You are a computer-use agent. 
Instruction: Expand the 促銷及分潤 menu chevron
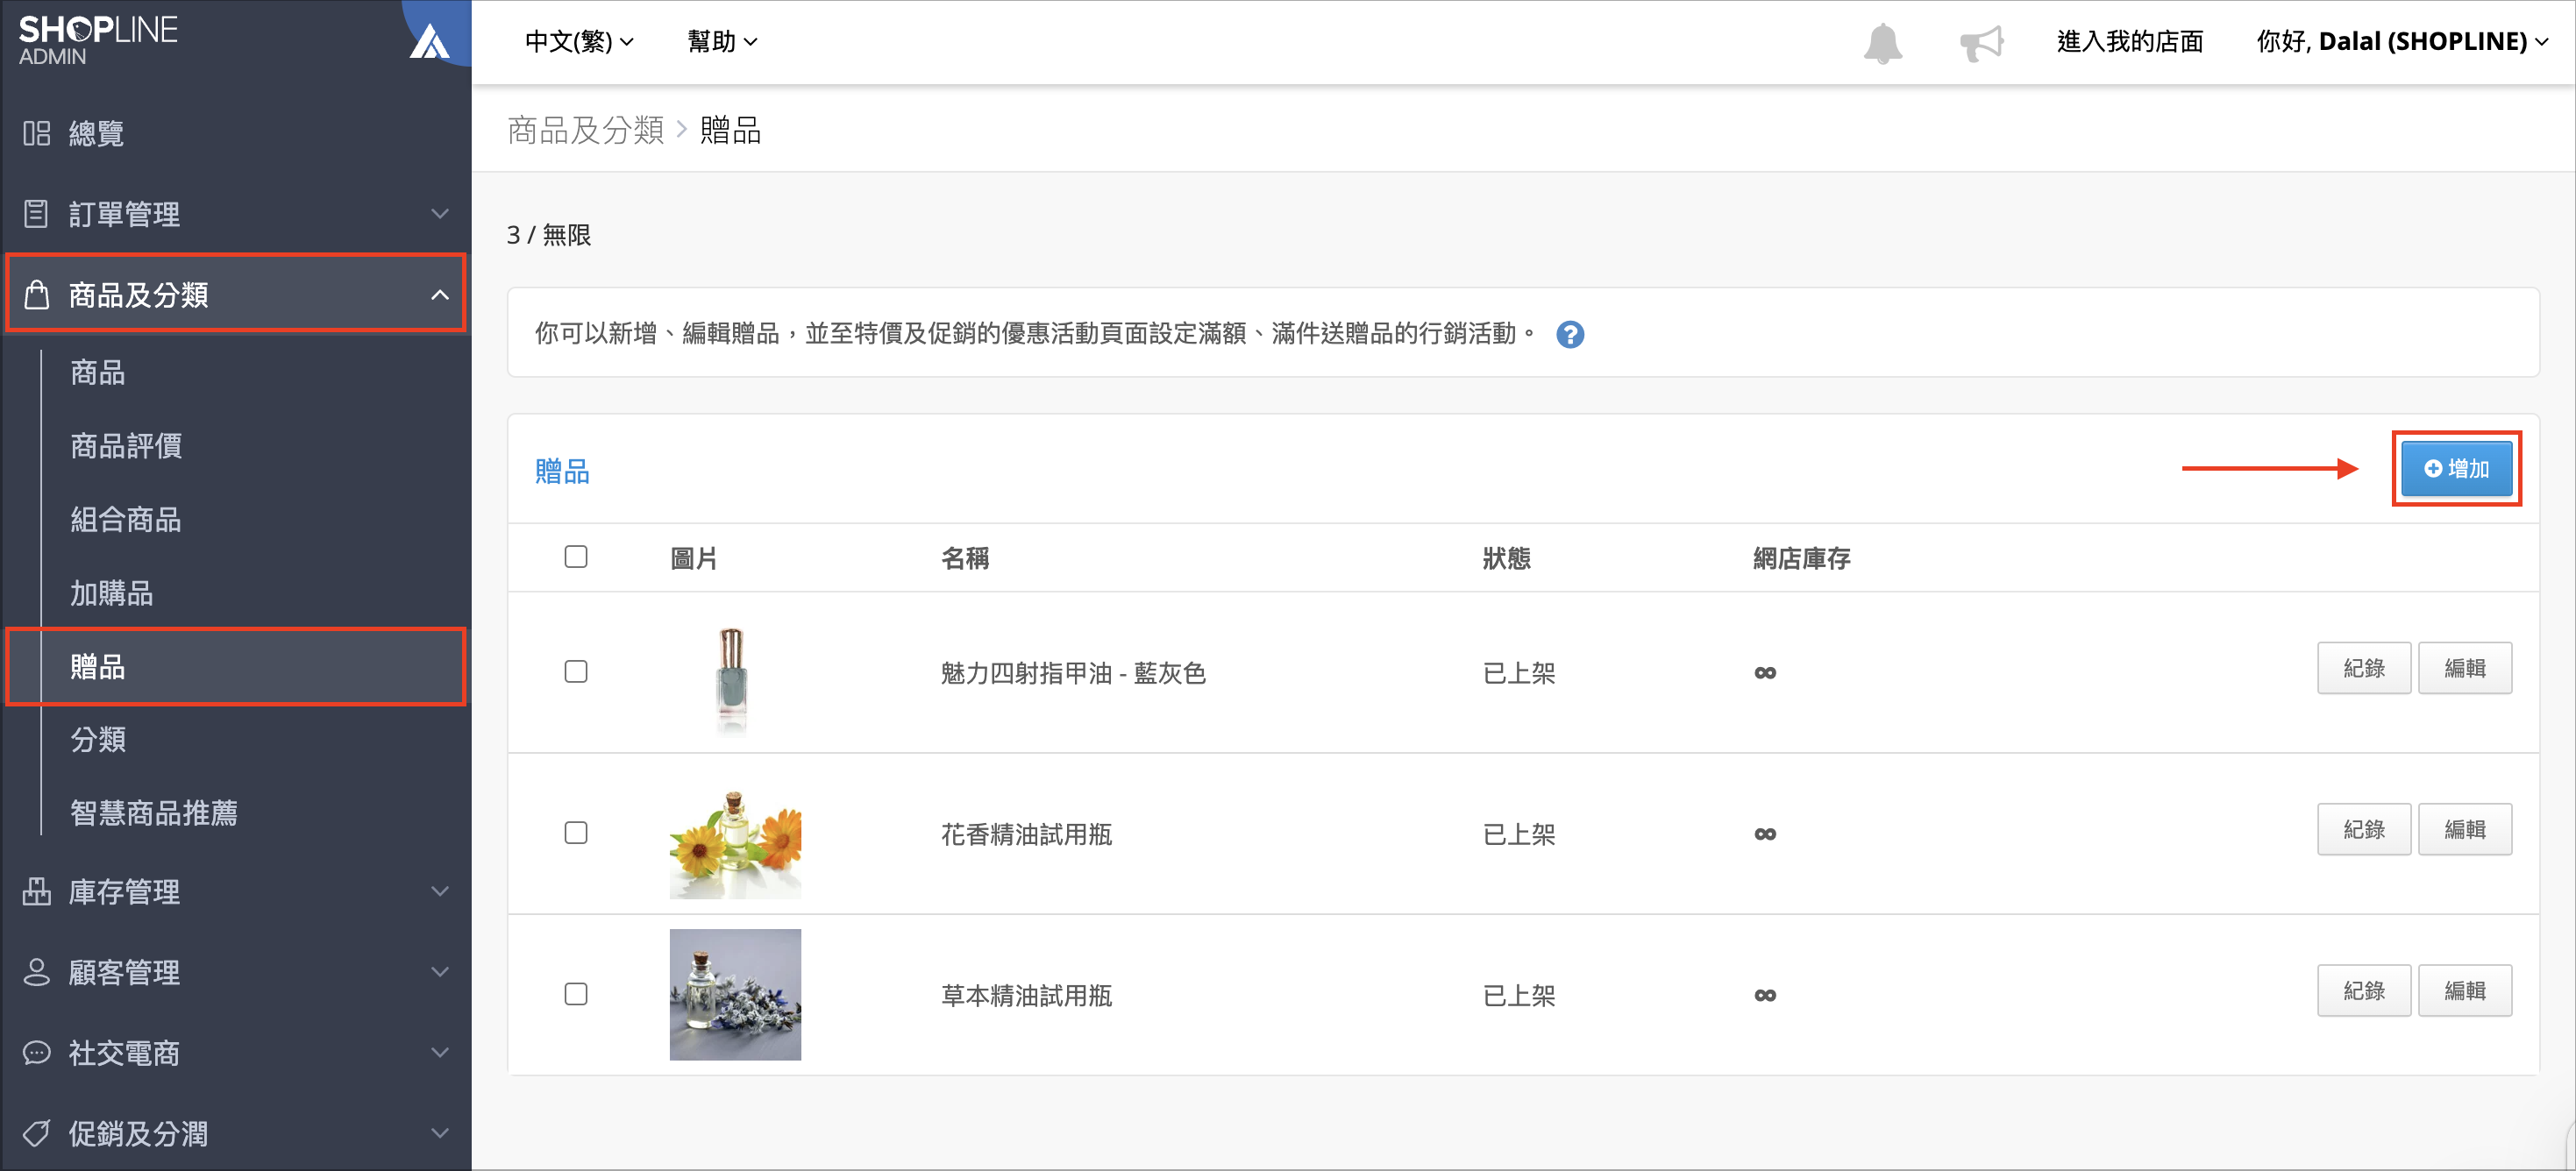click(440, 1133)
